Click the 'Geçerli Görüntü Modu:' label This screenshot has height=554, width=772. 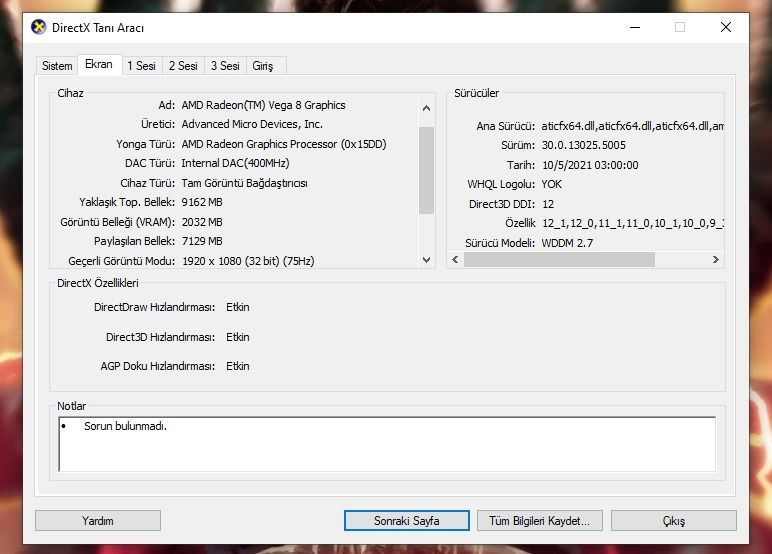click(122, 261)
